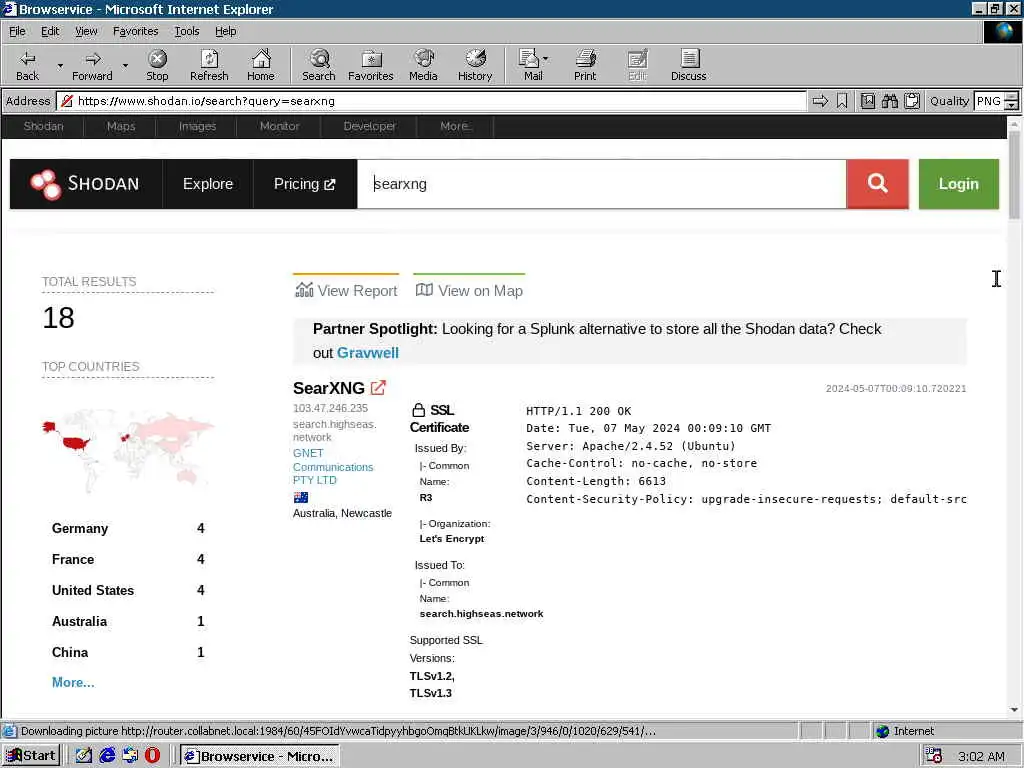This screenshot has width=1024, height=768.
Task: Open GNET Communications PTY LTD link
Action: pos(332,466)
